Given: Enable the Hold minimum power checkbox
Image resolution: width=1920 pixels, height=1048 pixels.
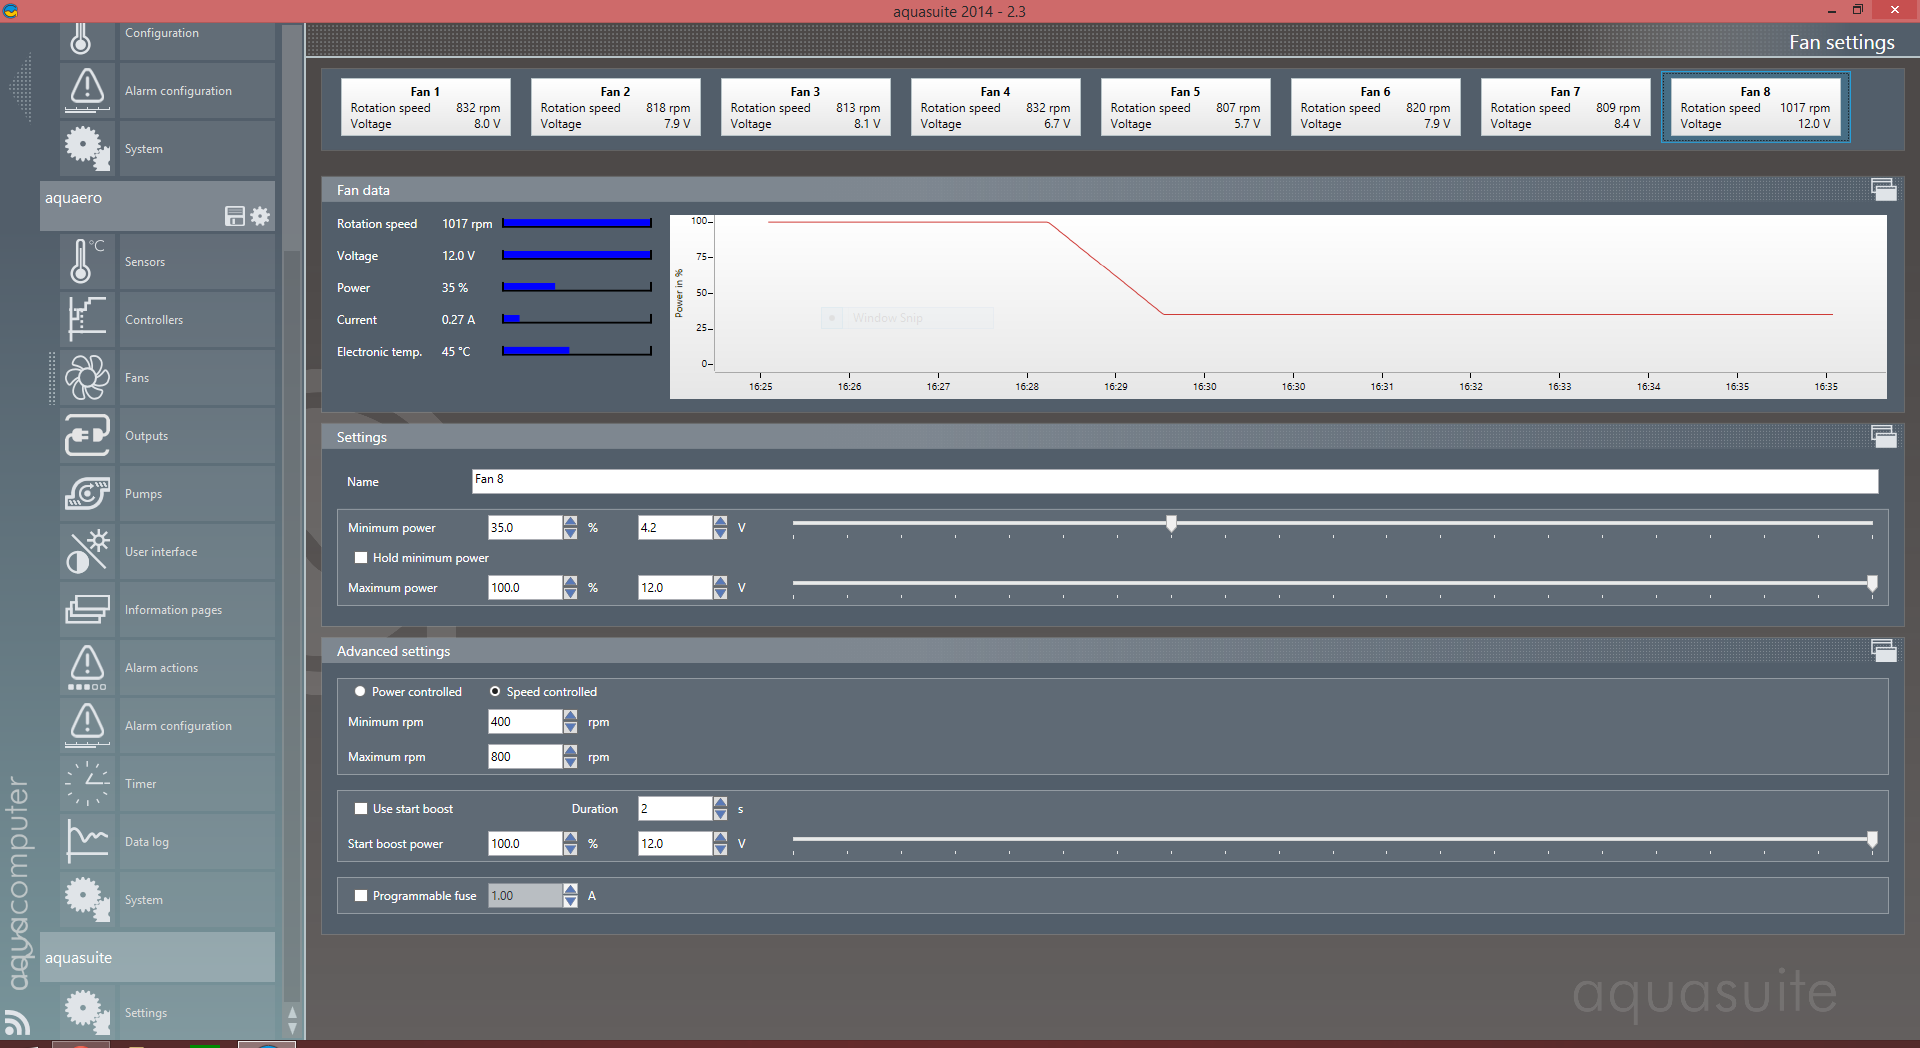Looking at the screenshot, I should [361, 558].
